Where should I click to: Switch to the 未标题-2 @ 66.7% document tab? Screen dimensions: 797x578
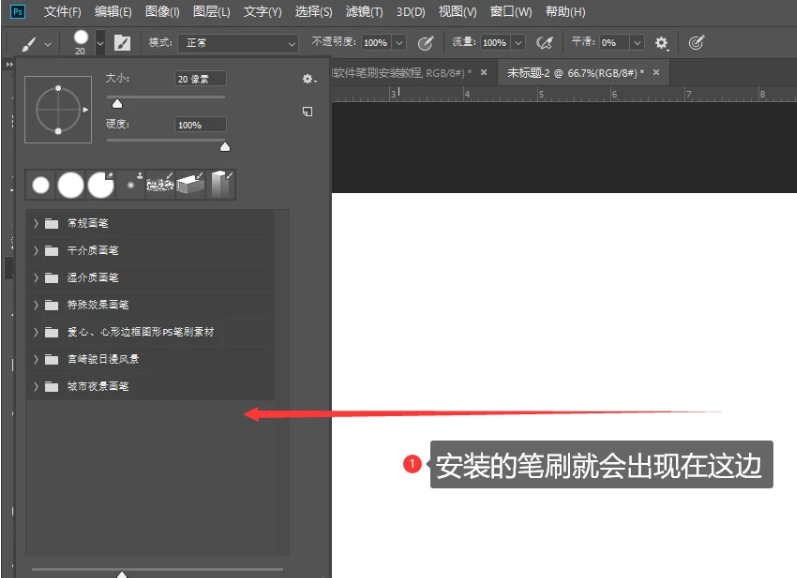tap(575, 73)
